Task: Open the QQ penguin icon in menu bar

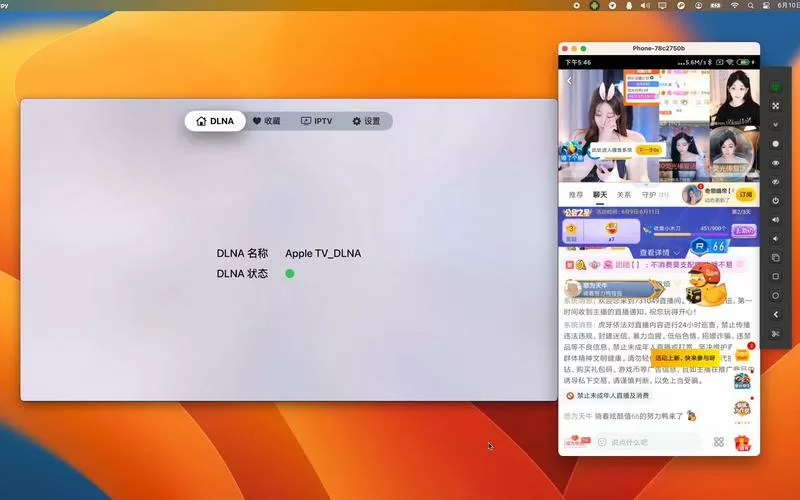Action: coord(629,6)
